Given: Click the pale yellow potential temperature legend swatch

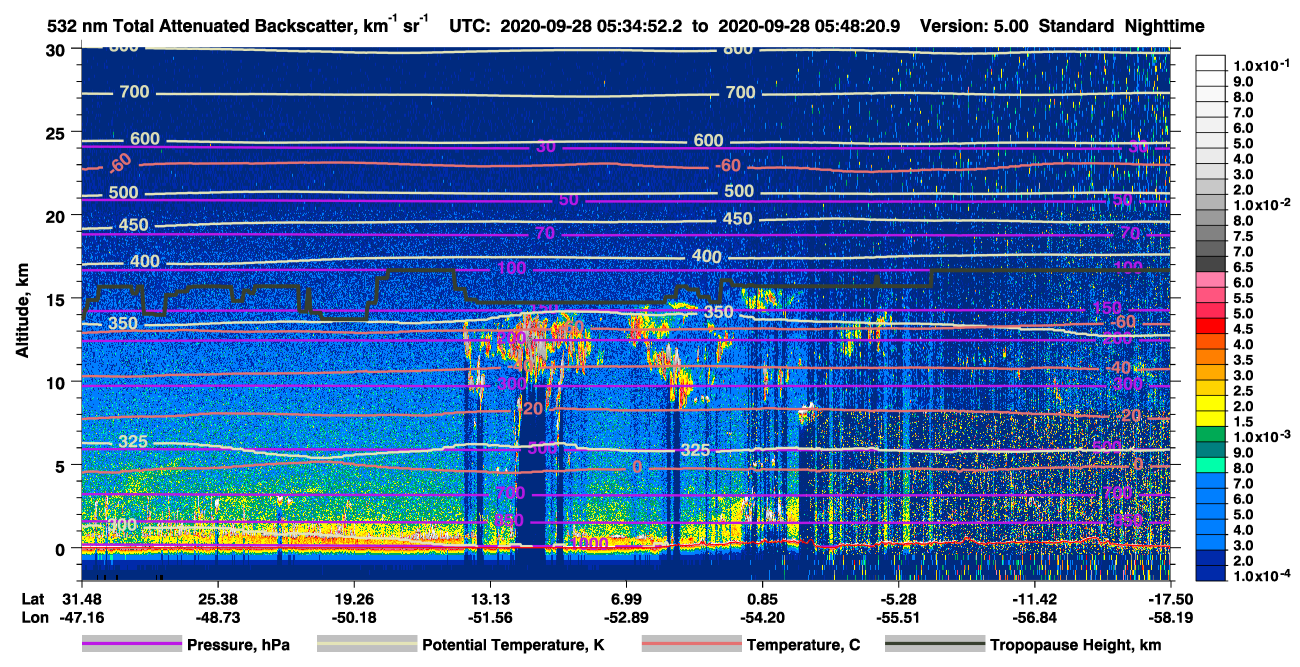Looking at the screenshot, I should click(366, 645).
